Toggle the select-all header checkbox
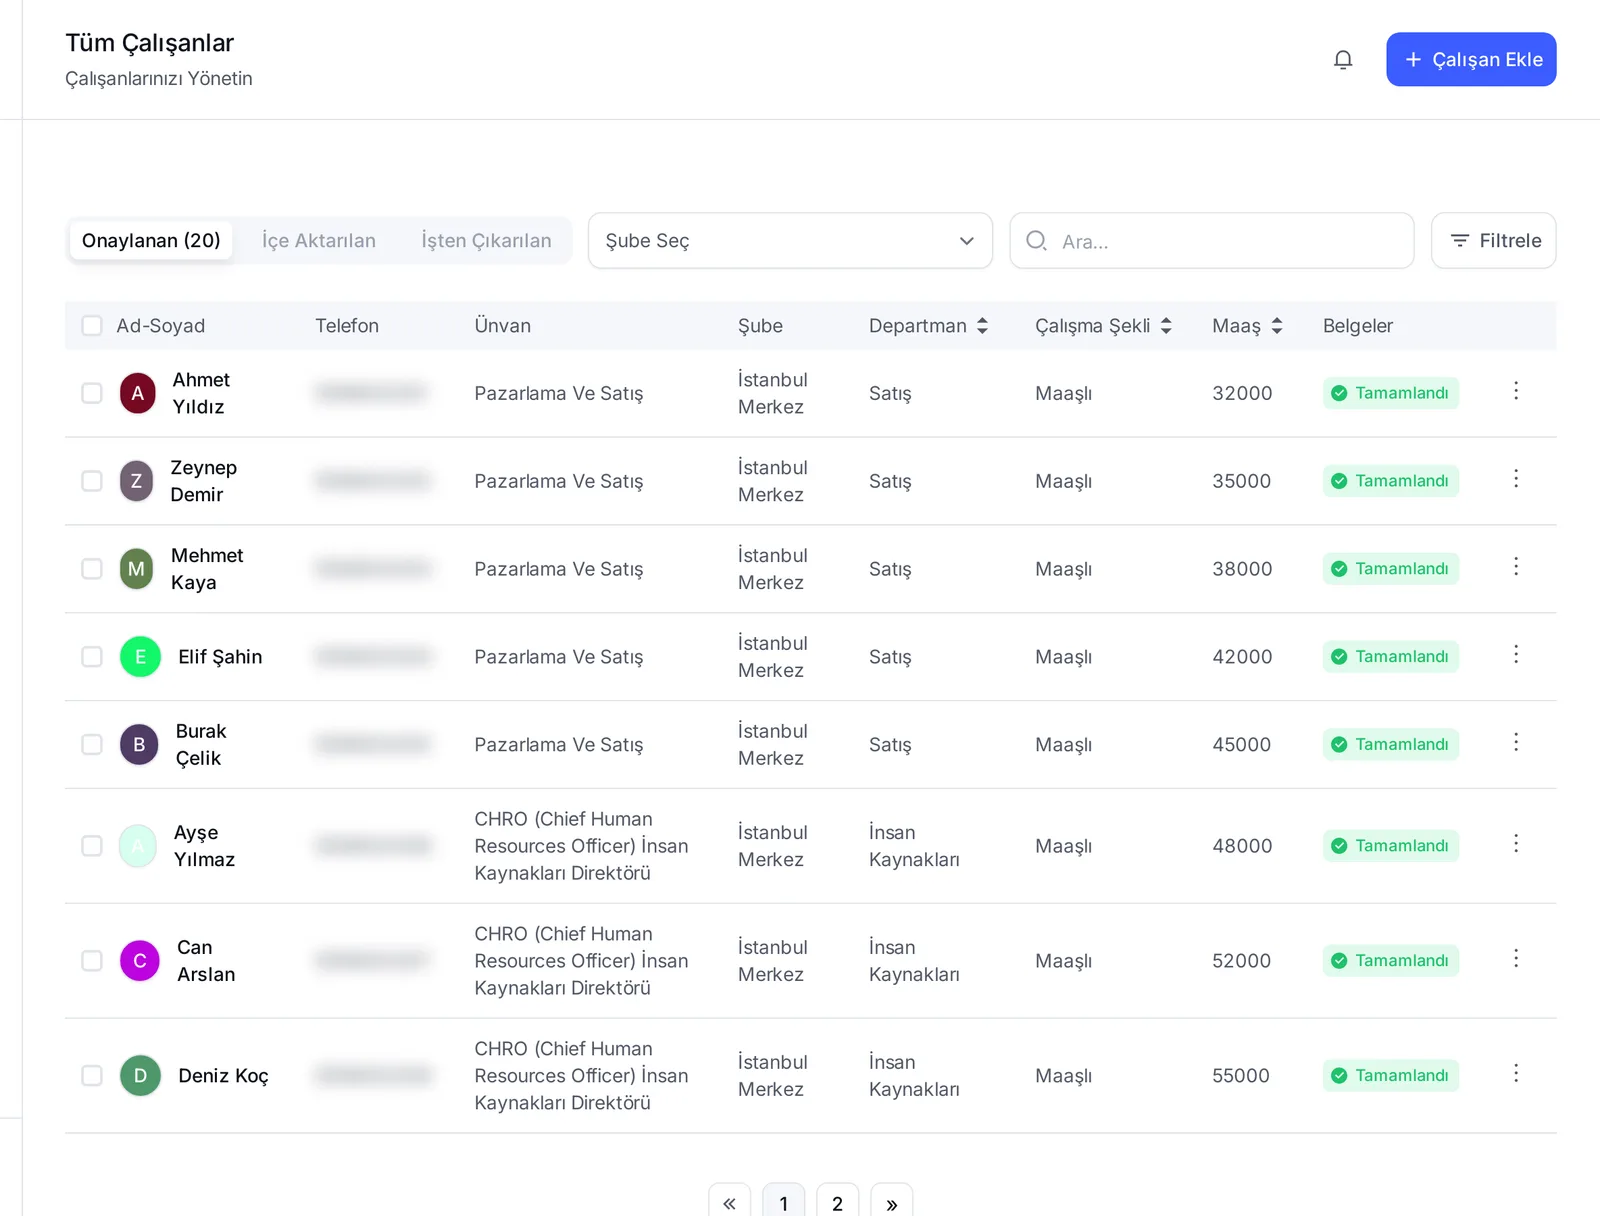The width and height of the screenshot is (1600, 1216). tap(92, 326)
